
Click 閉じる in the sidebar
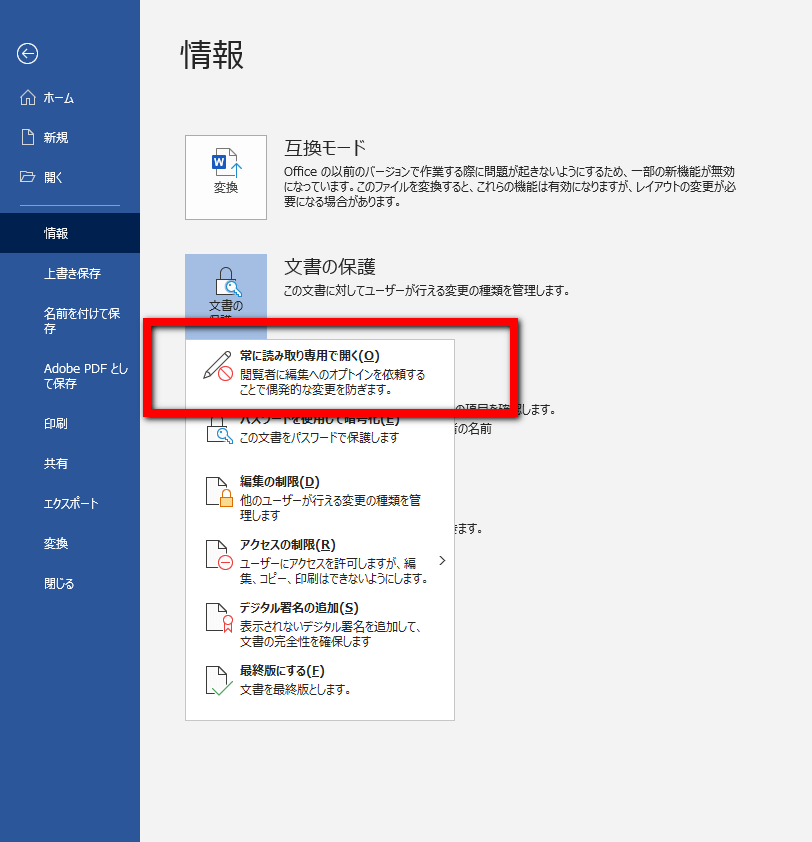pos(59,584)
